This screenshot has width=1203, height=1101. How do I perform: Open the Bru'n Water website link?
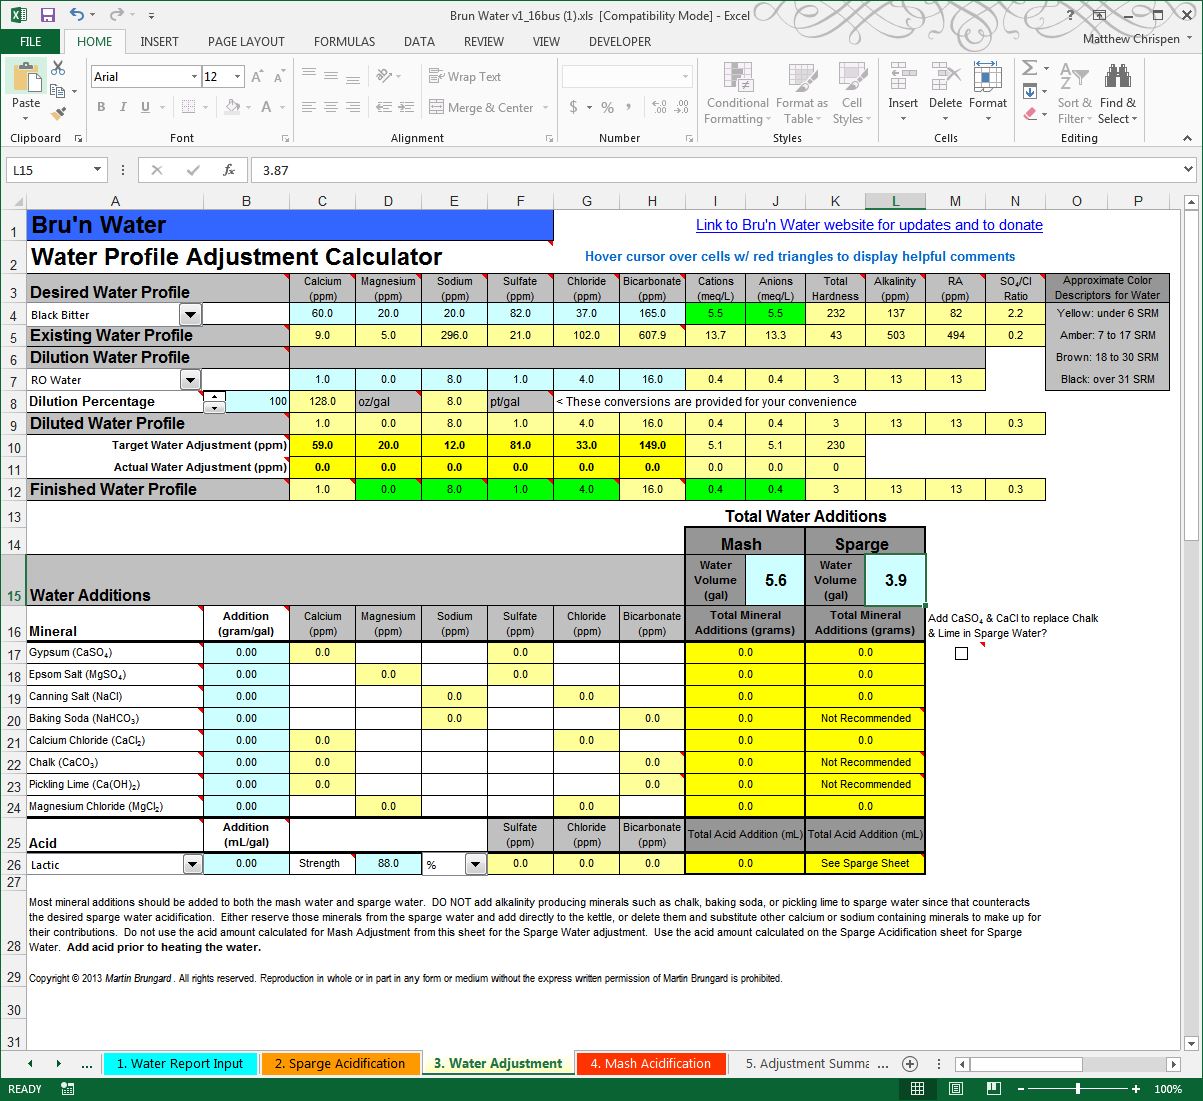(x=869, y=225)
